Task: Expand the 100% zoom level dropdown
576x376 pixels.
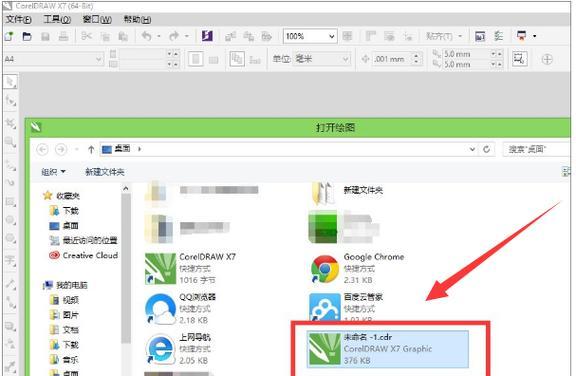Action: click(331, 36)
